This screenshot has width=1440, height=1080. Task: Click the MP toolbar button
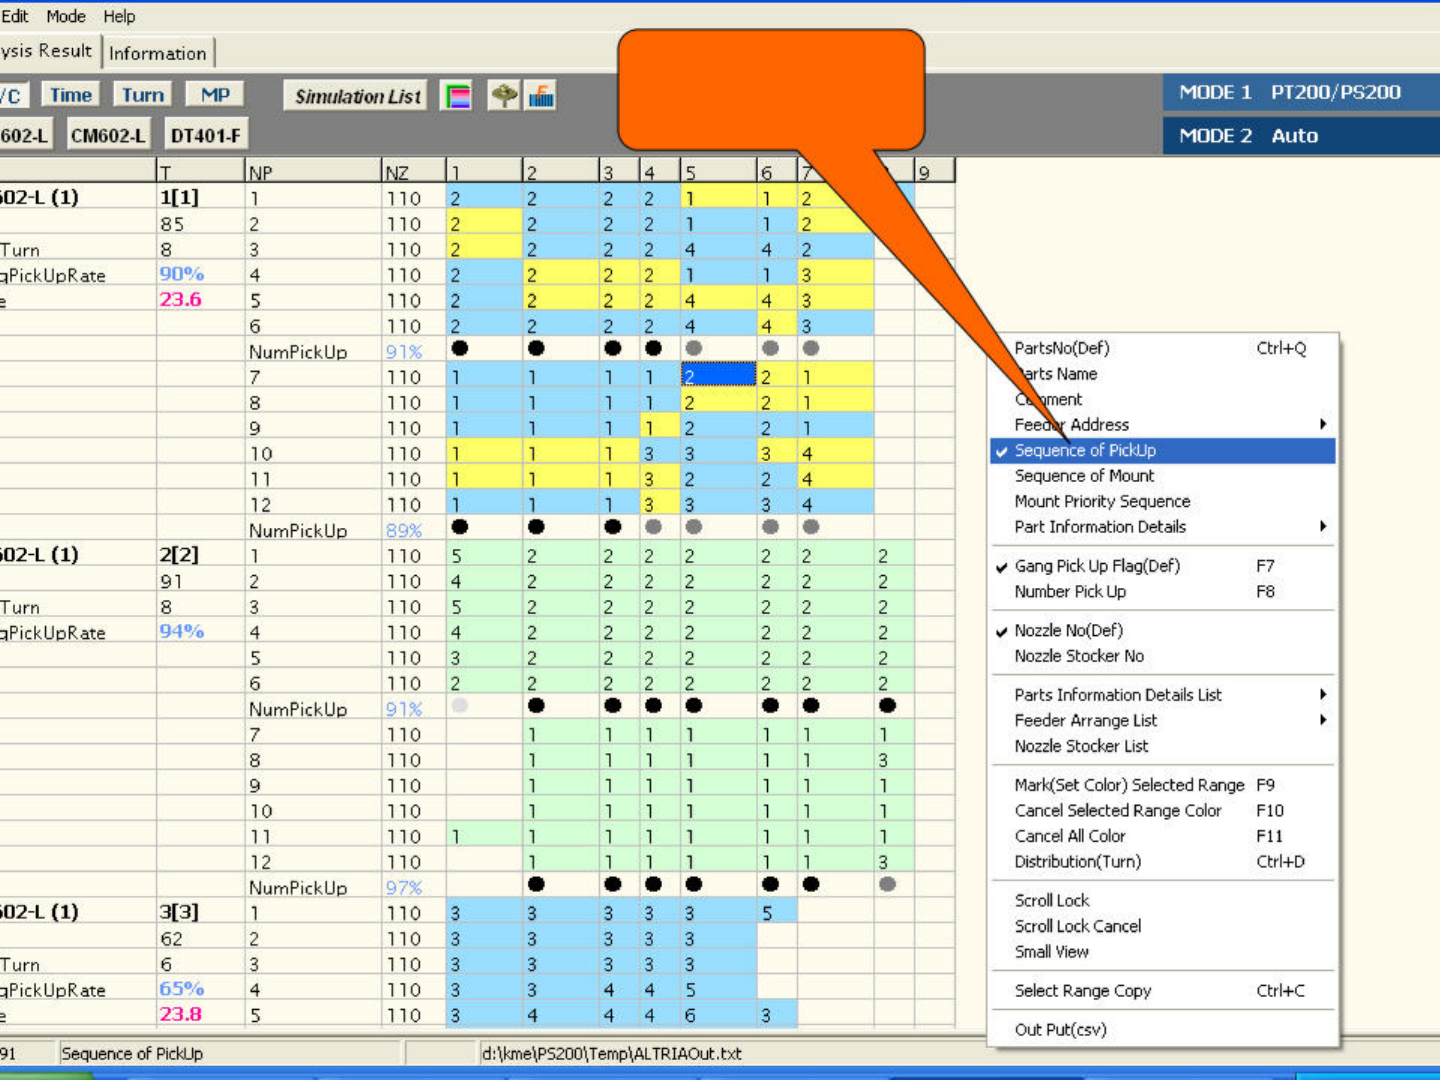click(215, 95)
